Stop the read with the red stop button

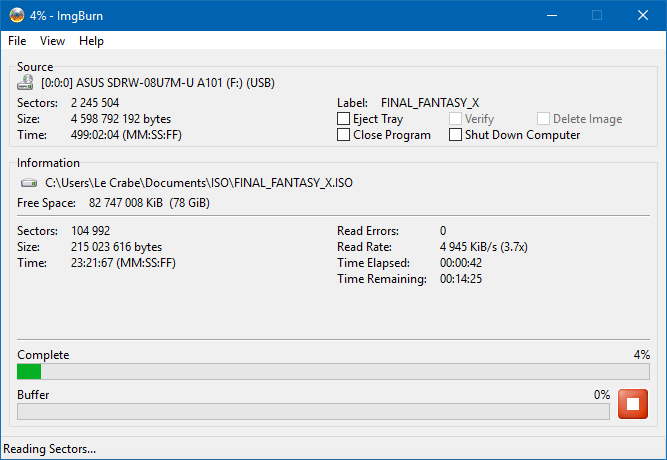pos(633,404)
